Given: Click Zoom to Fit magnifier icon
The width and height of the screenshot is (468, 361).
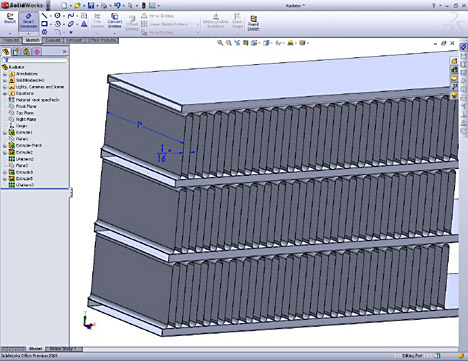Looking at the screenshot, I should coord(220,43).
